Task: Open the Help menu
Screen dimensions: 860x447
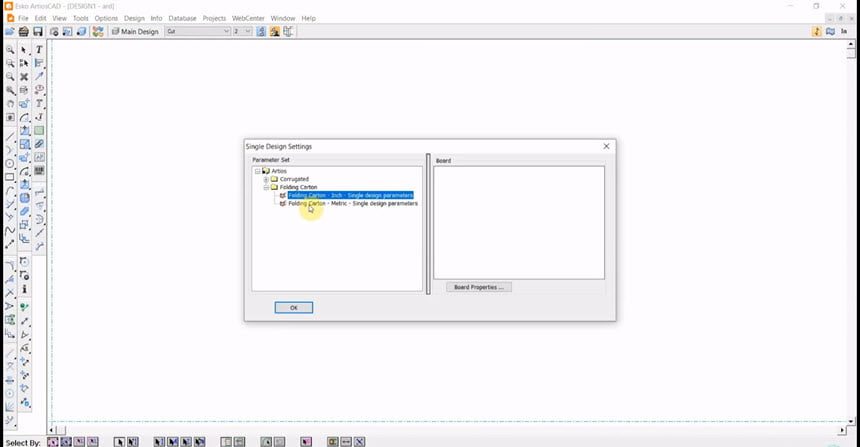Action: (x=308, y=18)
